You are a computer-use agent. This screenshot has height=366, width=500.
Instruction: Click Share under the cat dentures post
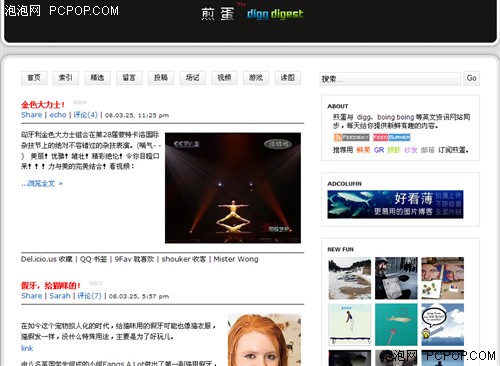(x=32, y=296)
